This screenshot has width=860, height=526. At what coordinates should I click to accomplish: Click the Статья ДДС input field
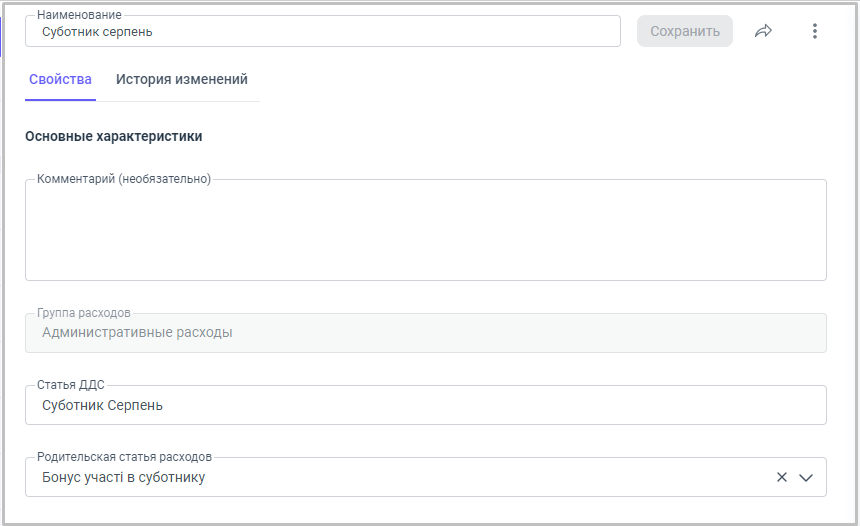pos(425,406)
